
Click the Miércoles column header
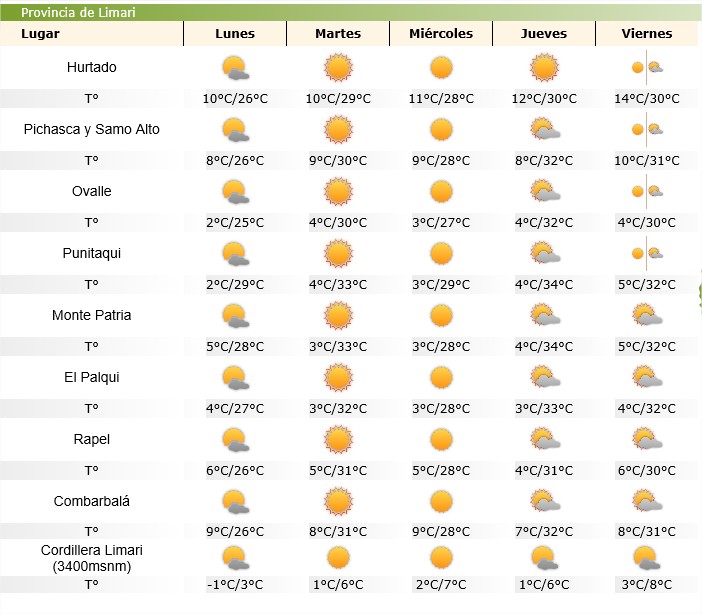tap(441, 33)
